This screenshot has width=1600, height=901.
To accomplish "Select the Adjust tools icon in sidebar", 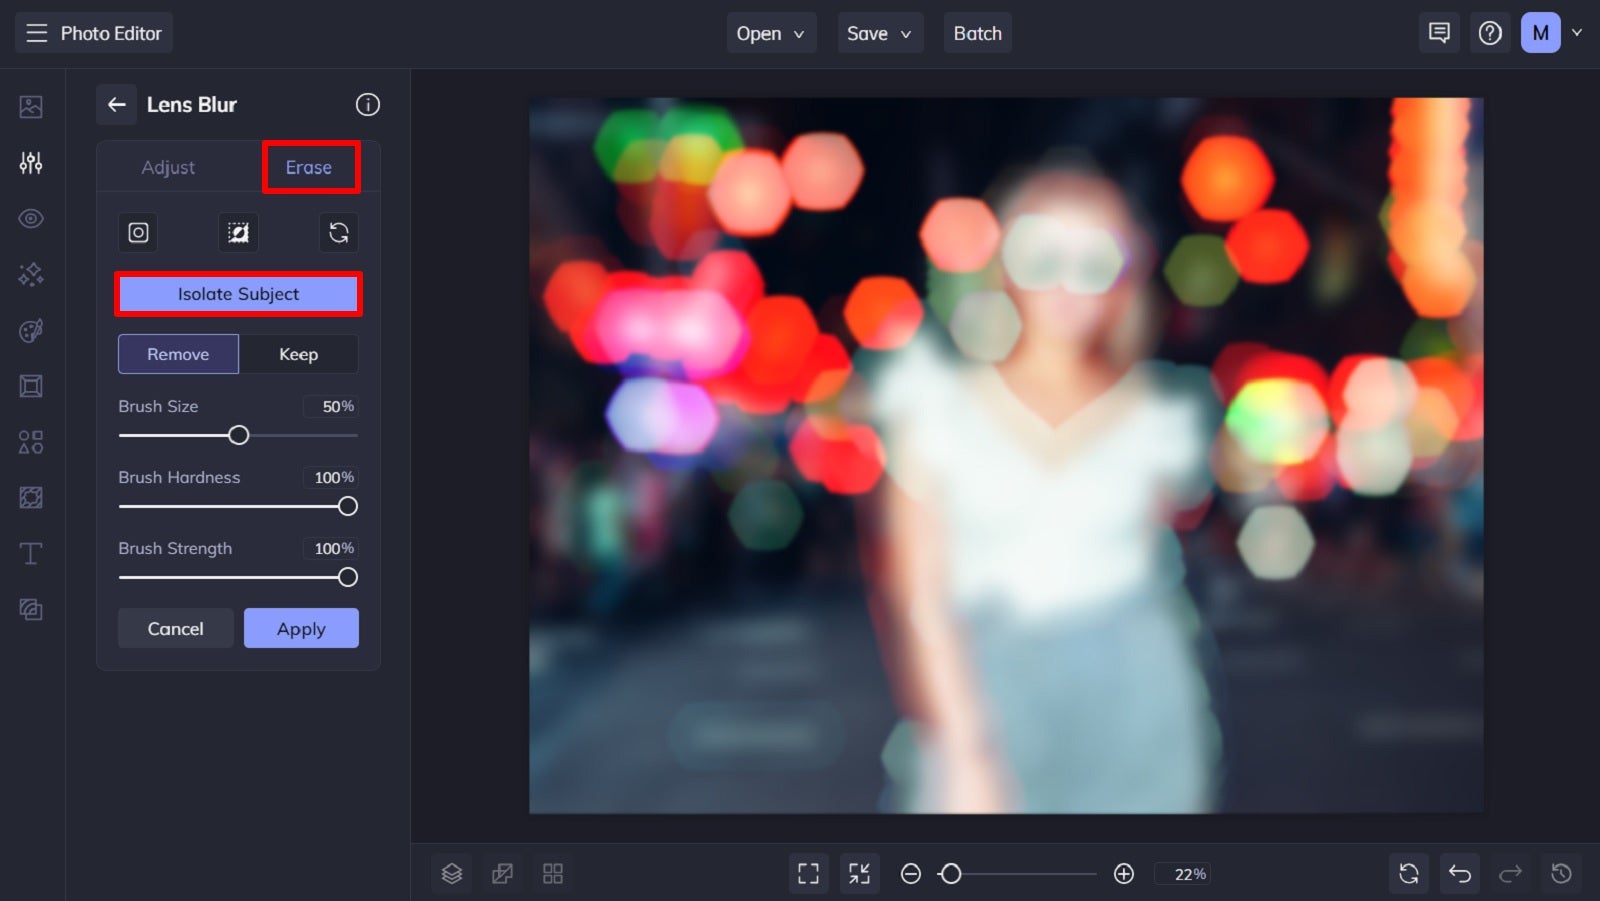I will [x=30, y=162].
